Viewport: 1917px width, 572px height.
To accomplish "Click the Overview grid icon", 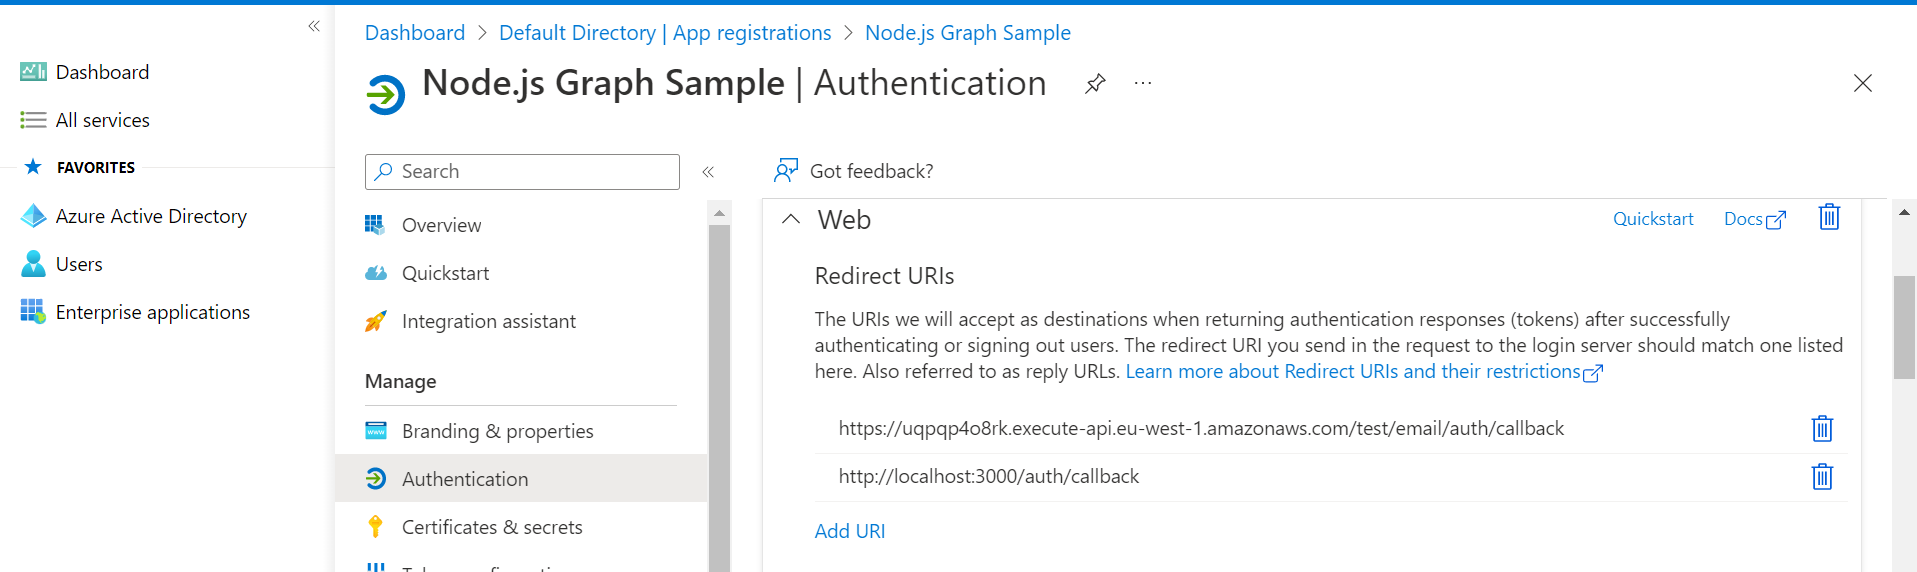I will click(x=375, y=225).
